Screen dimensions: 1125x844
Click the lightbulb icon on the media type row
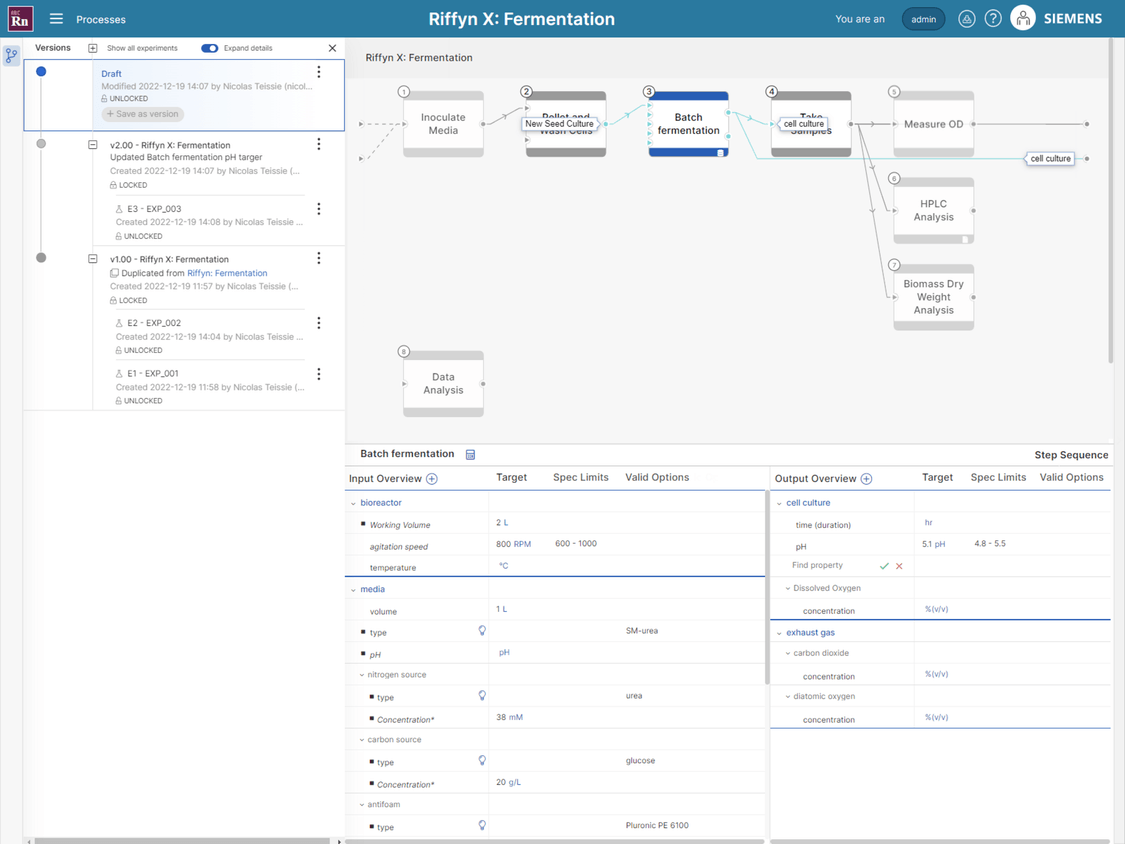pos(482,631)
